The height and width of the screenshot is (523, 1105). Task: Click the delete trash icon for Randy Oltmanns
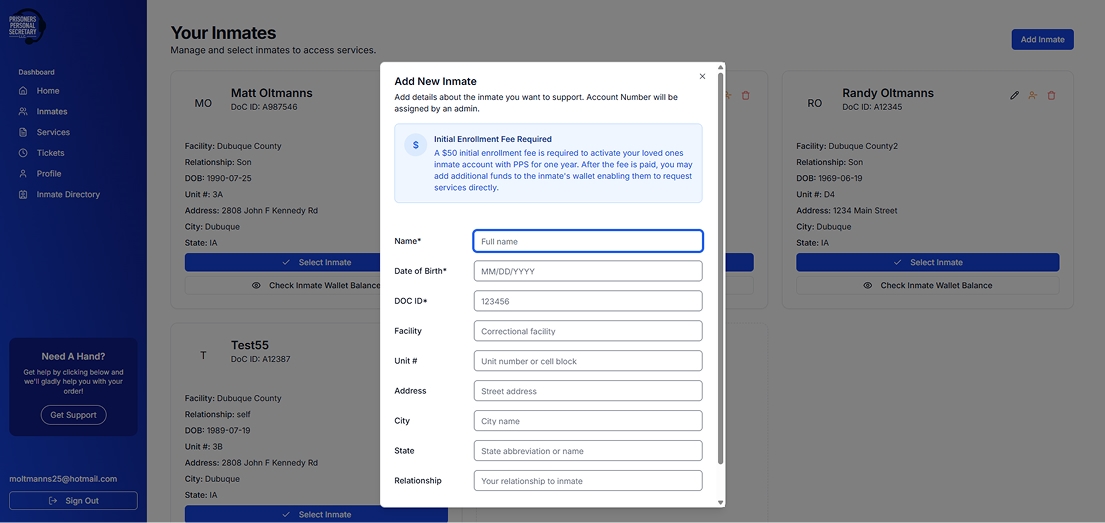[1051, 96]
